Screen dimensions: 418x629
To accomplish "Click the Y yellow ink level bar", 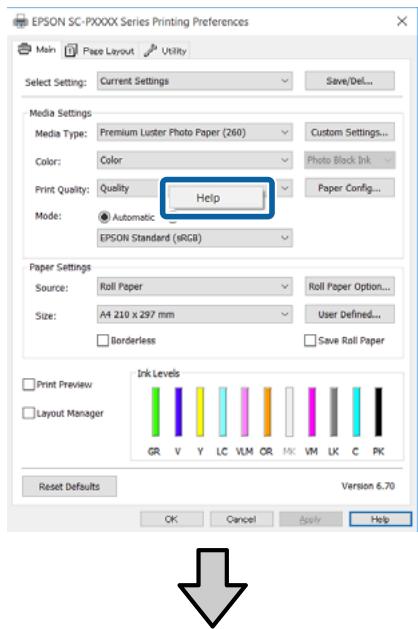I will (x=200, y=412).
